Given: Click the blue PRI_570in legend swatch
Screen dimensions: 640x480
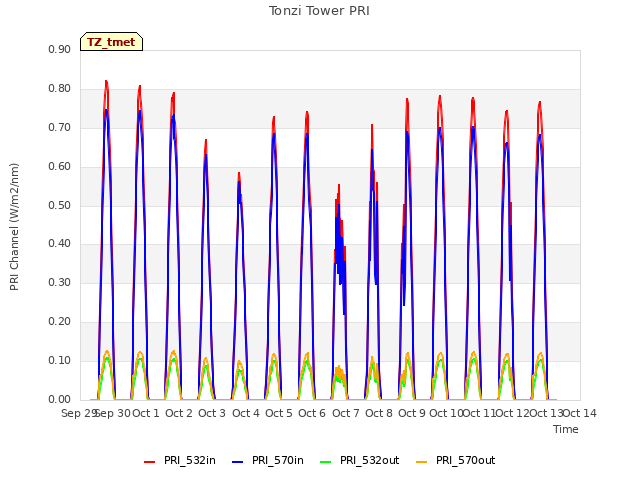Looking at the screenshot, I should pos(238,462).
